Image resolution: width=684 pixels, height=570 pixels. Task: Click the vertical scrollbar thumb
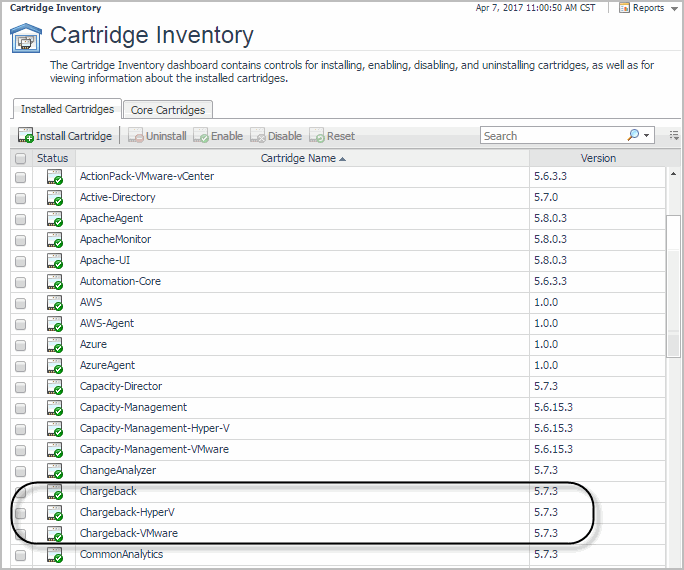tap(673, 286)
